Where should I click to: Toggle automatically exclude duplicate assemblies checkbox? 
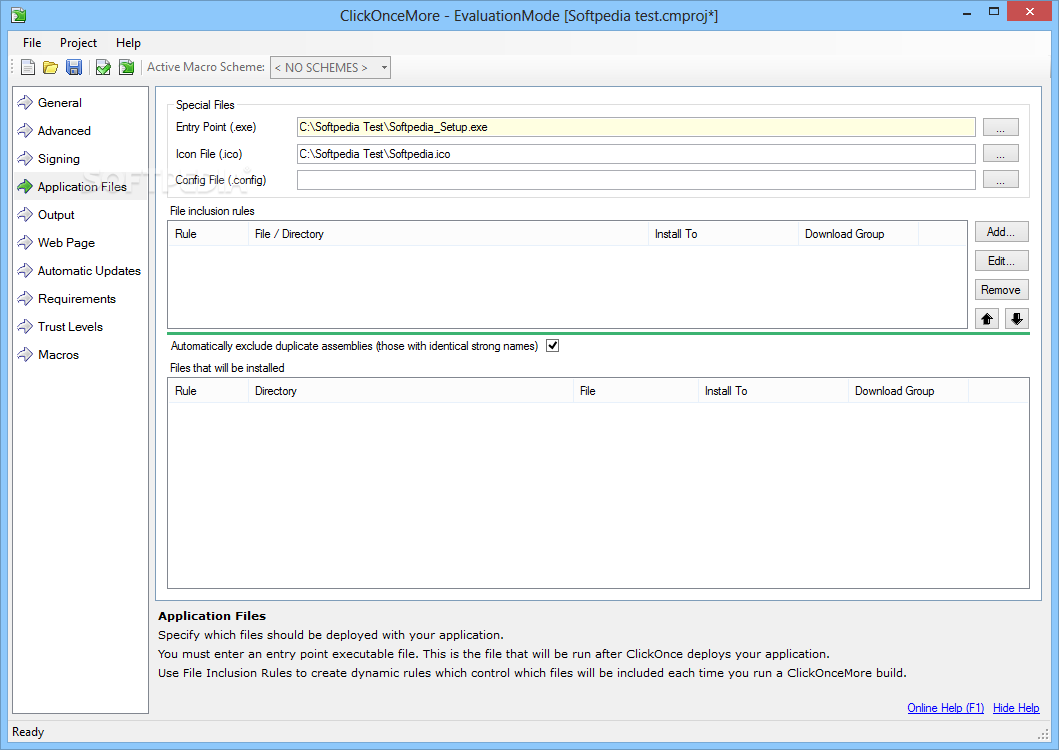tap(552, 346)
